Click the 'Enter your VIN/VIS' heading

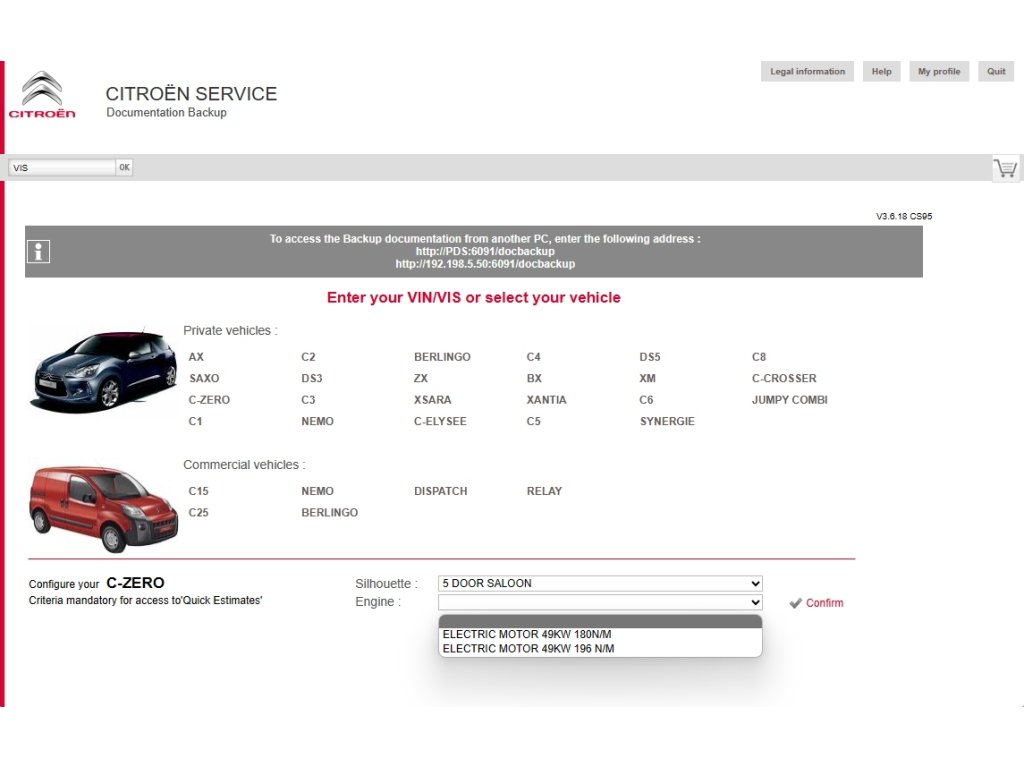pos(473,298)
